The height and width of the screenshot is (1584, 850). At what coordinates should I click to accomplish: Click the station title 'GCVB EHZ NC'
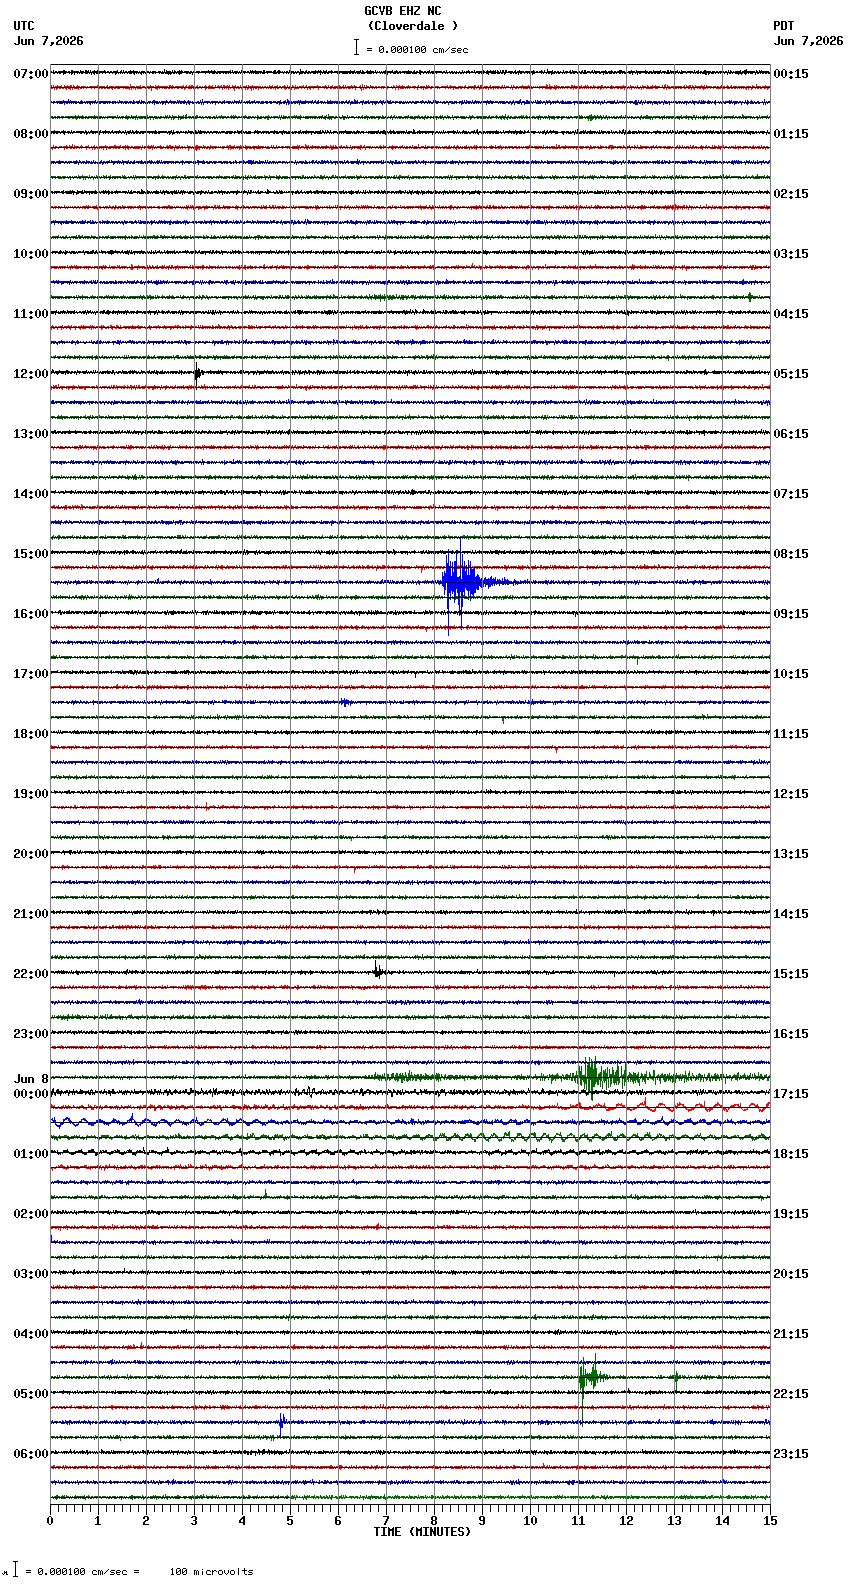[x=402, y=11]
